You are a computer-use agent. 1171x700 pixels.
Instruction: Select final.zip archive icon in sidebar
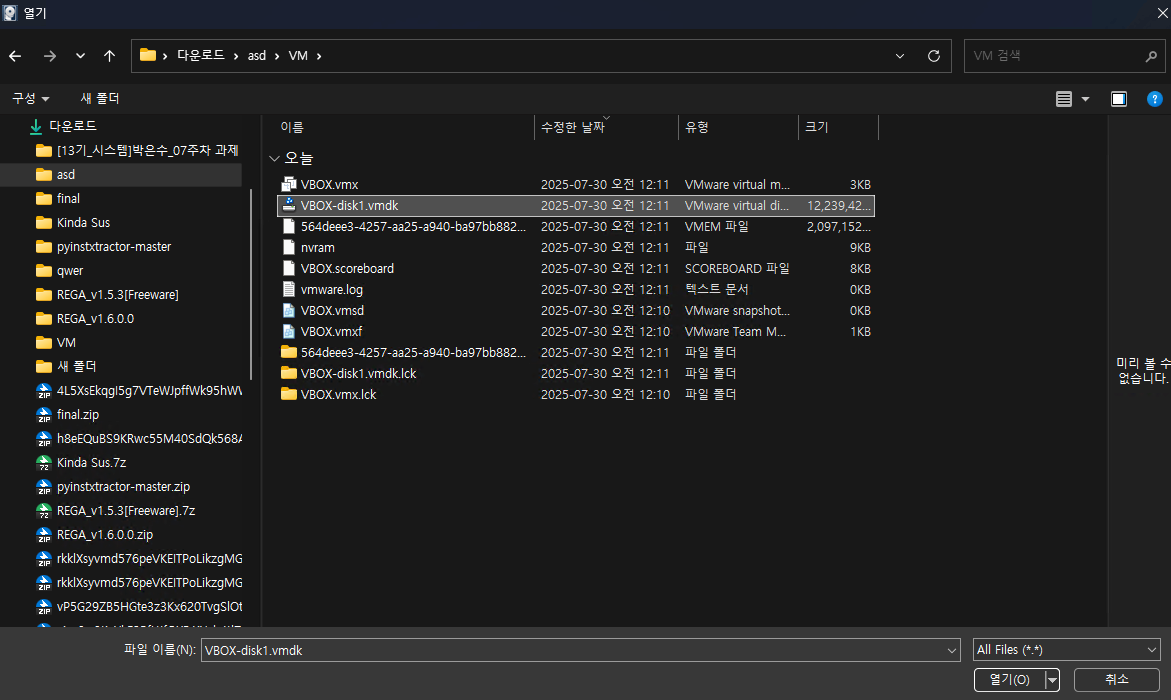point(44,415)
